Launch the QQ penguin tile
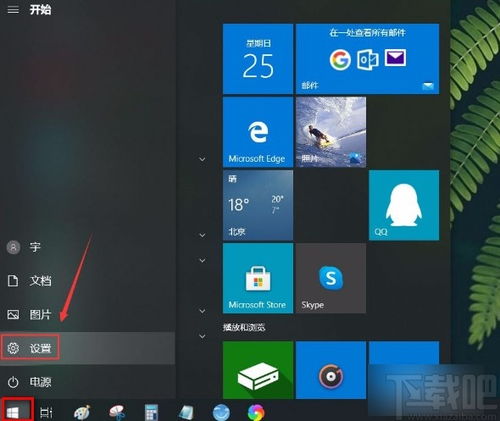500x421 pixels. [x=404, y=205]
